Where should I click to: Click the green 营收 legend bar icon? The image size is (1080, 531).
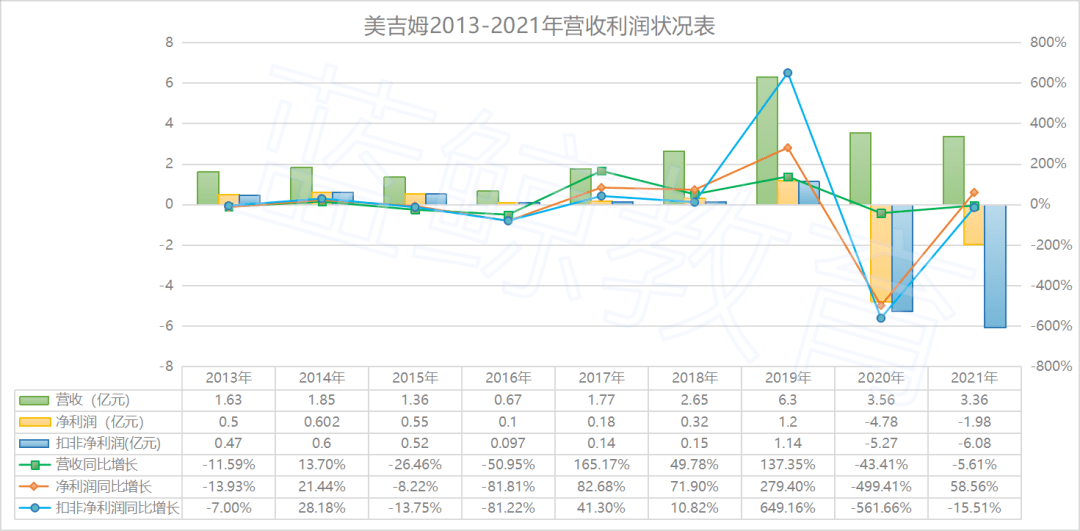click(x=34, y=401)
